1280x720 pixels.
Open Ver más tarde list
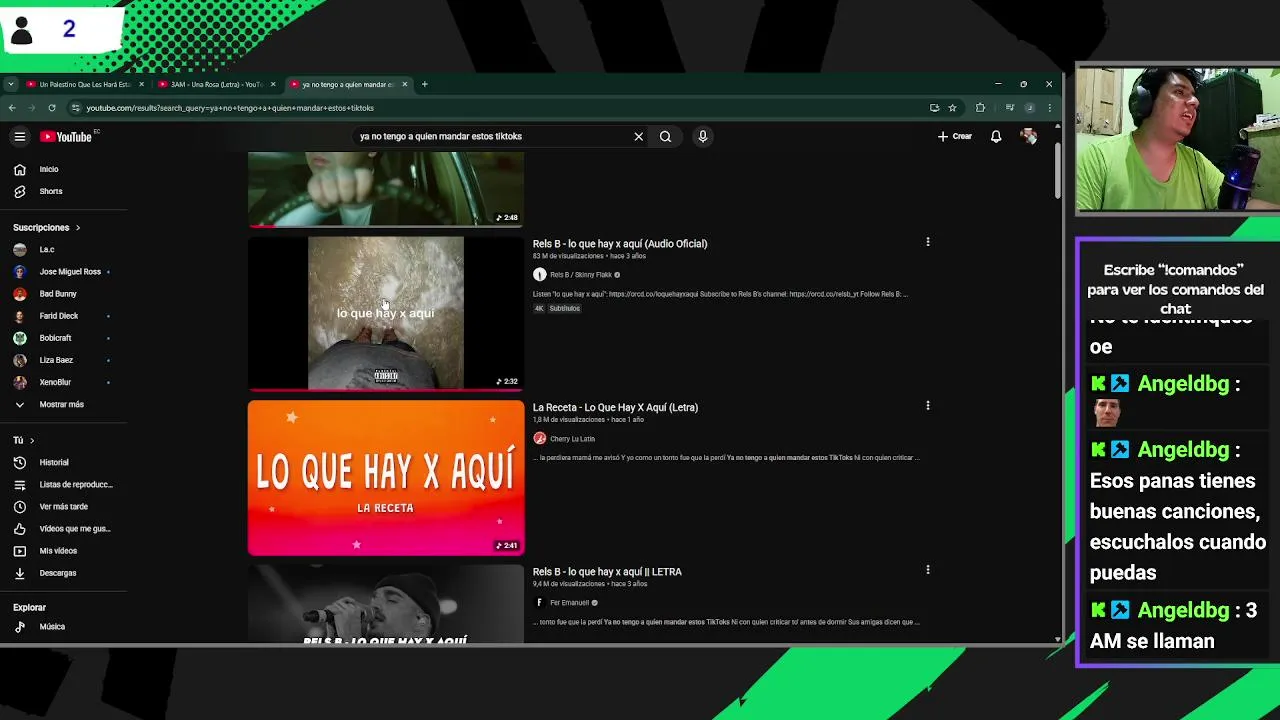coord(63,507)
